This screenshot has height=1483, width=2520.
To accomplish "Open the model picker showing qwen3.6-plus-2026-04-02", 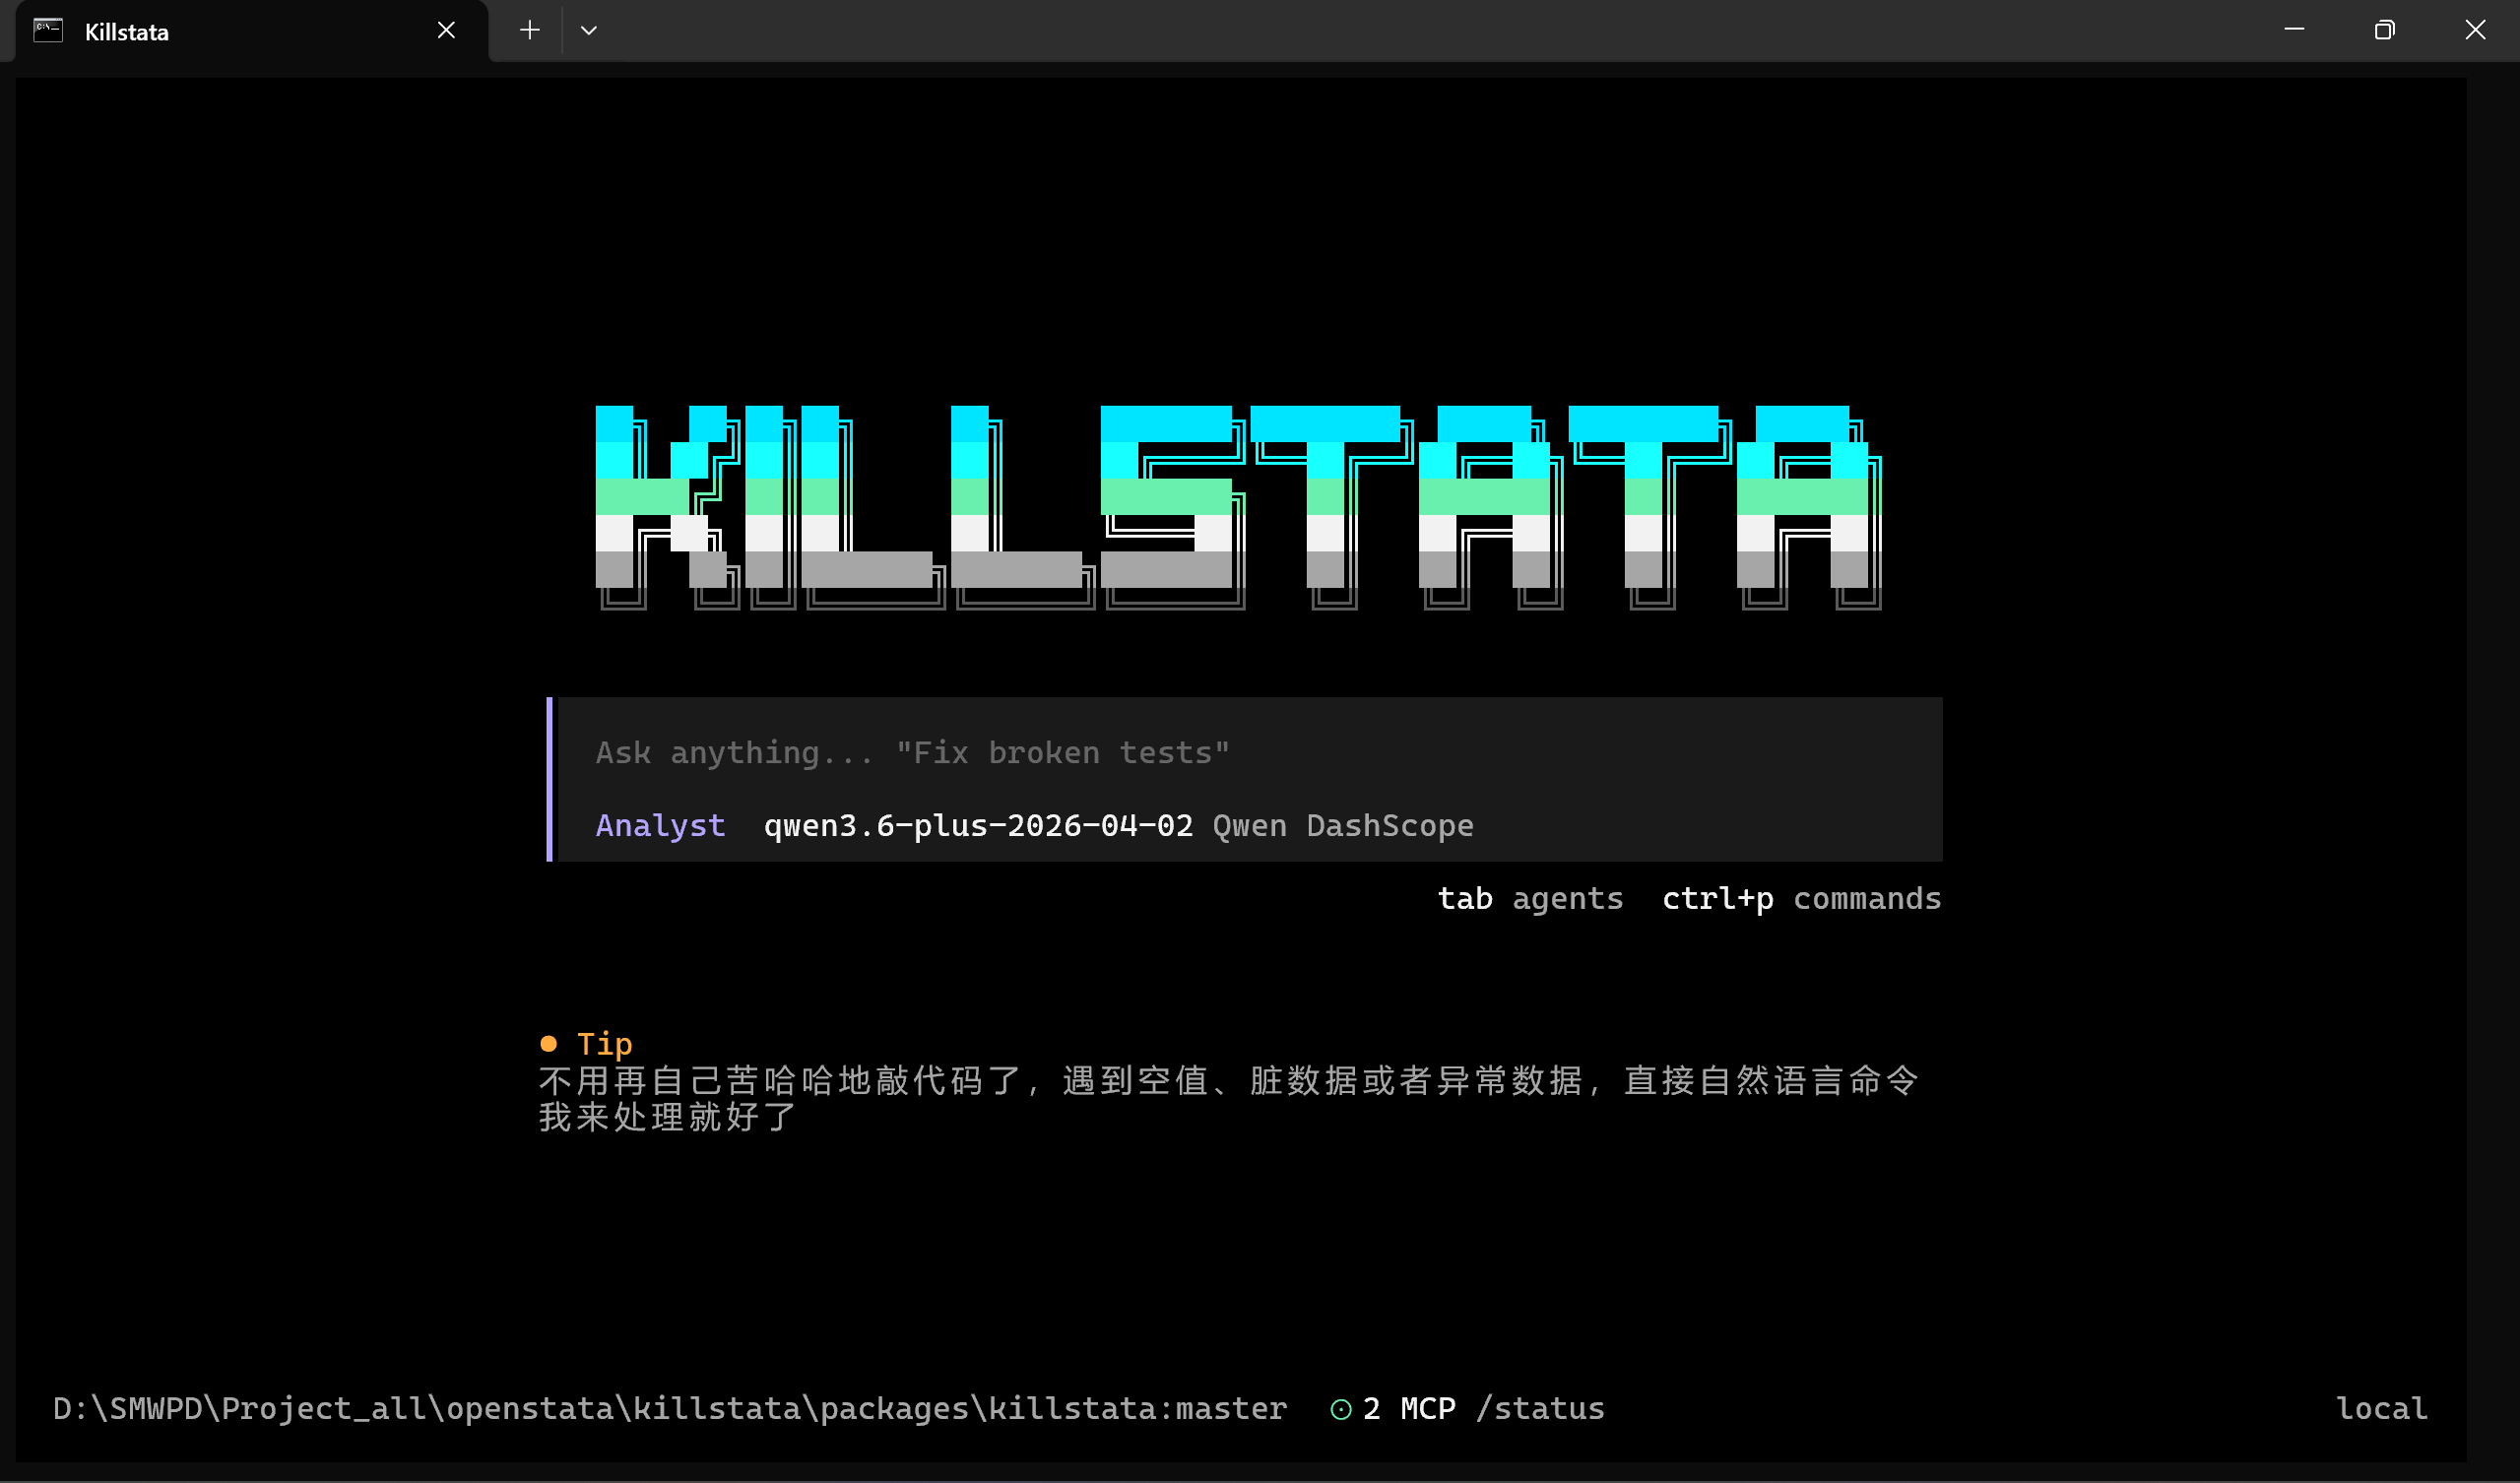I will 978,825.
